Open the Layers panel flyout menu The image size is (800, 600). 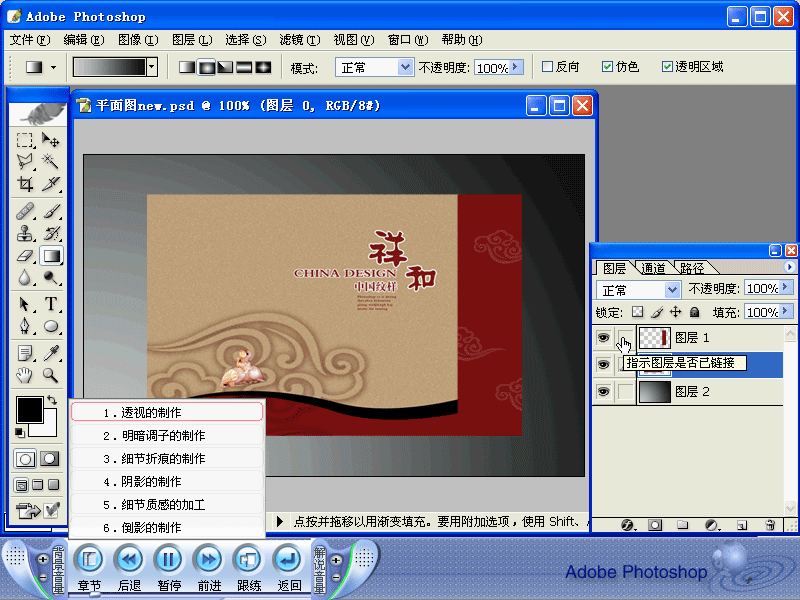click(789, 267)
